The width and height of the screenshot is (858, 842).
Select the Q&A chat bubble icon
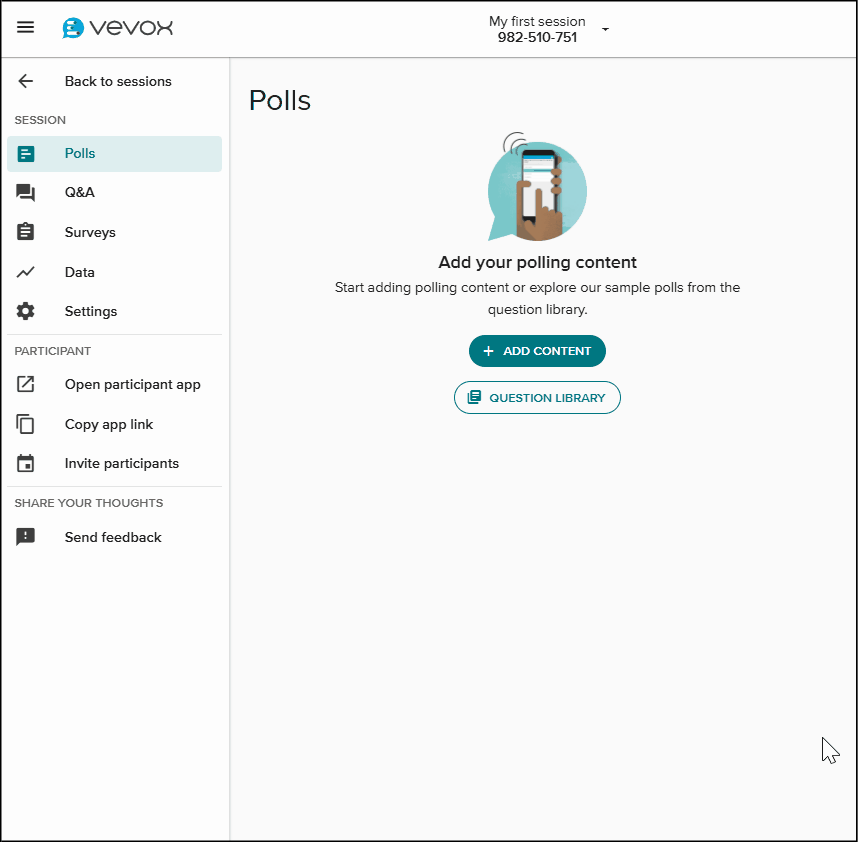click(x=26, y=193)
